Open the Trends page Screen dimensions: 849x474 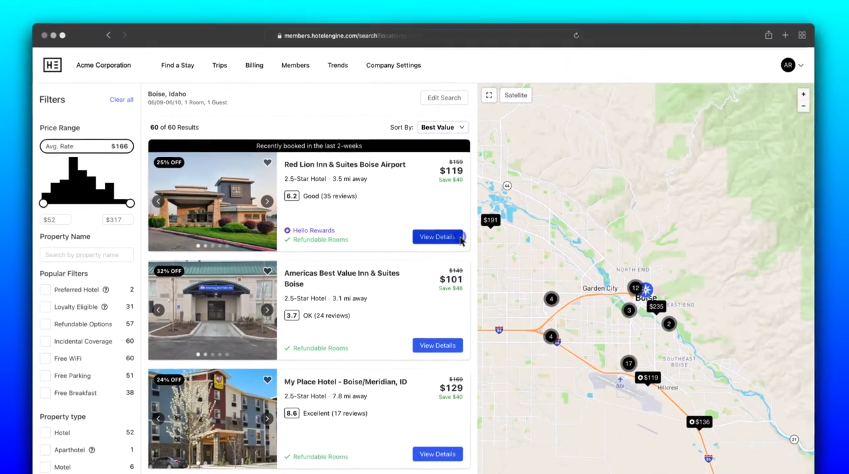[338, 65]
